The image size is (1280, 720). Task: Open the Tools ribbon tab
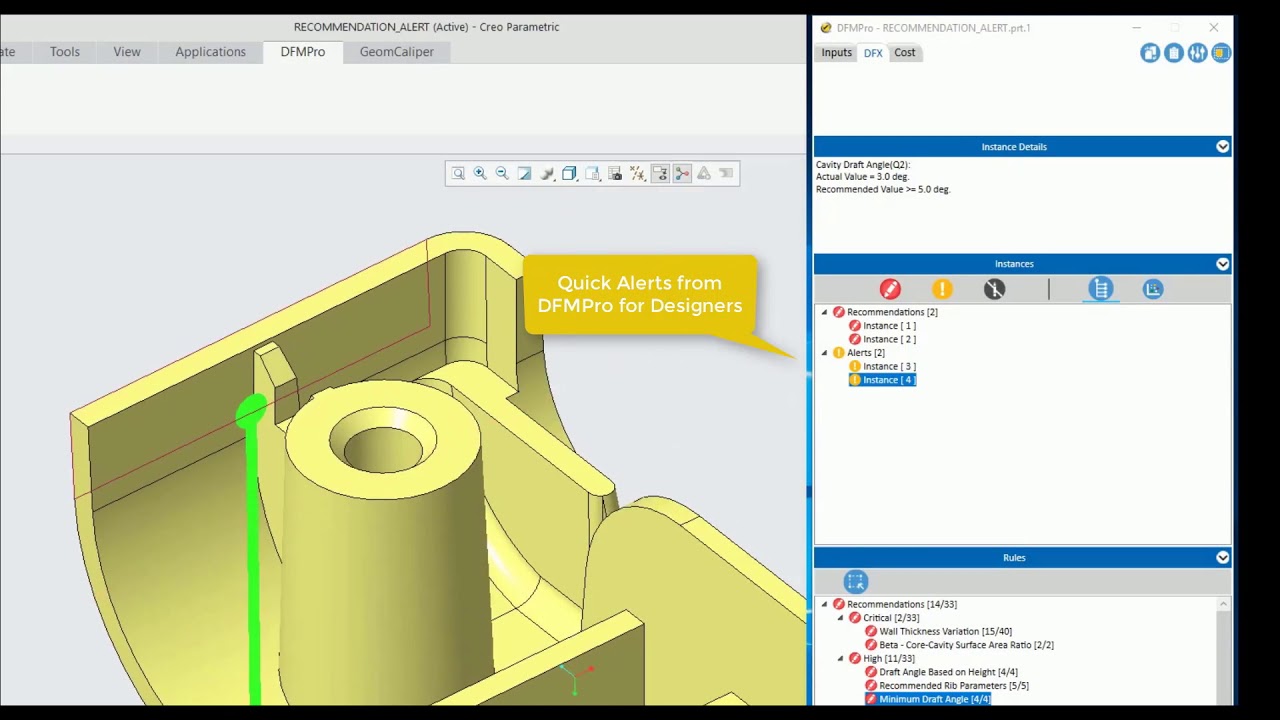coord(65,52)
